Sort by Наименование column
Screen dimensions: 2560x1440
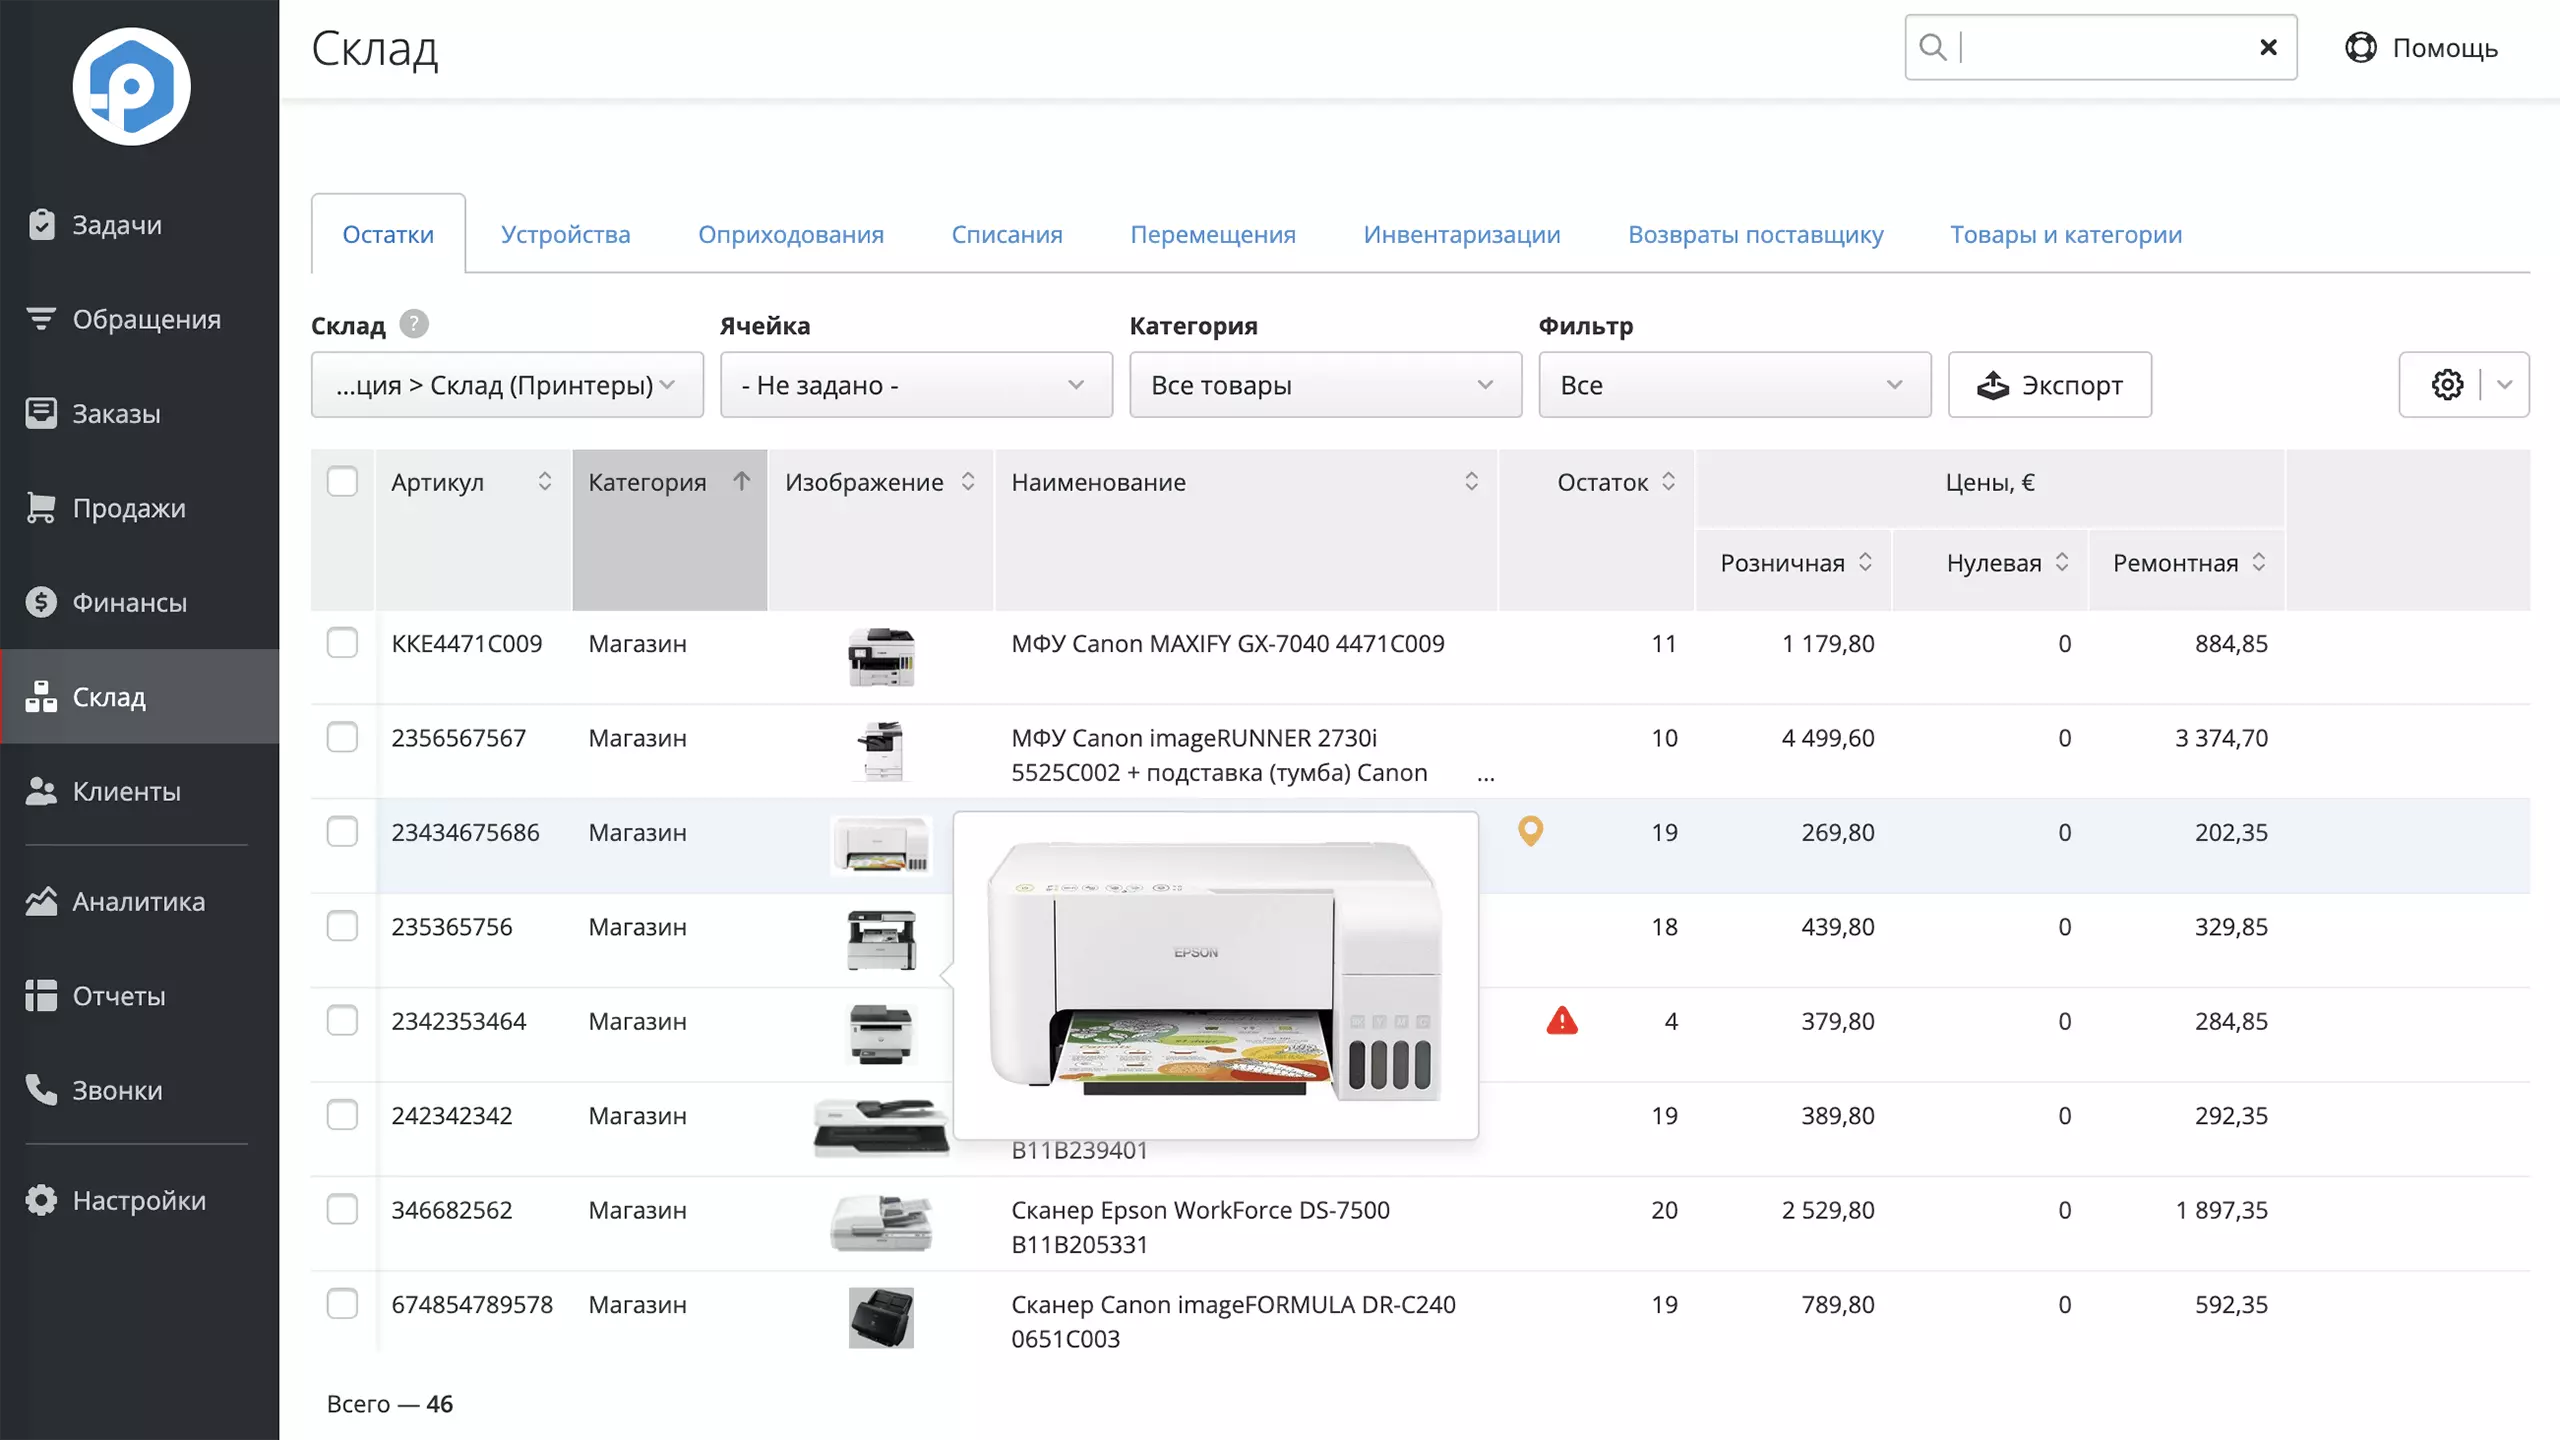point(1471,482)
